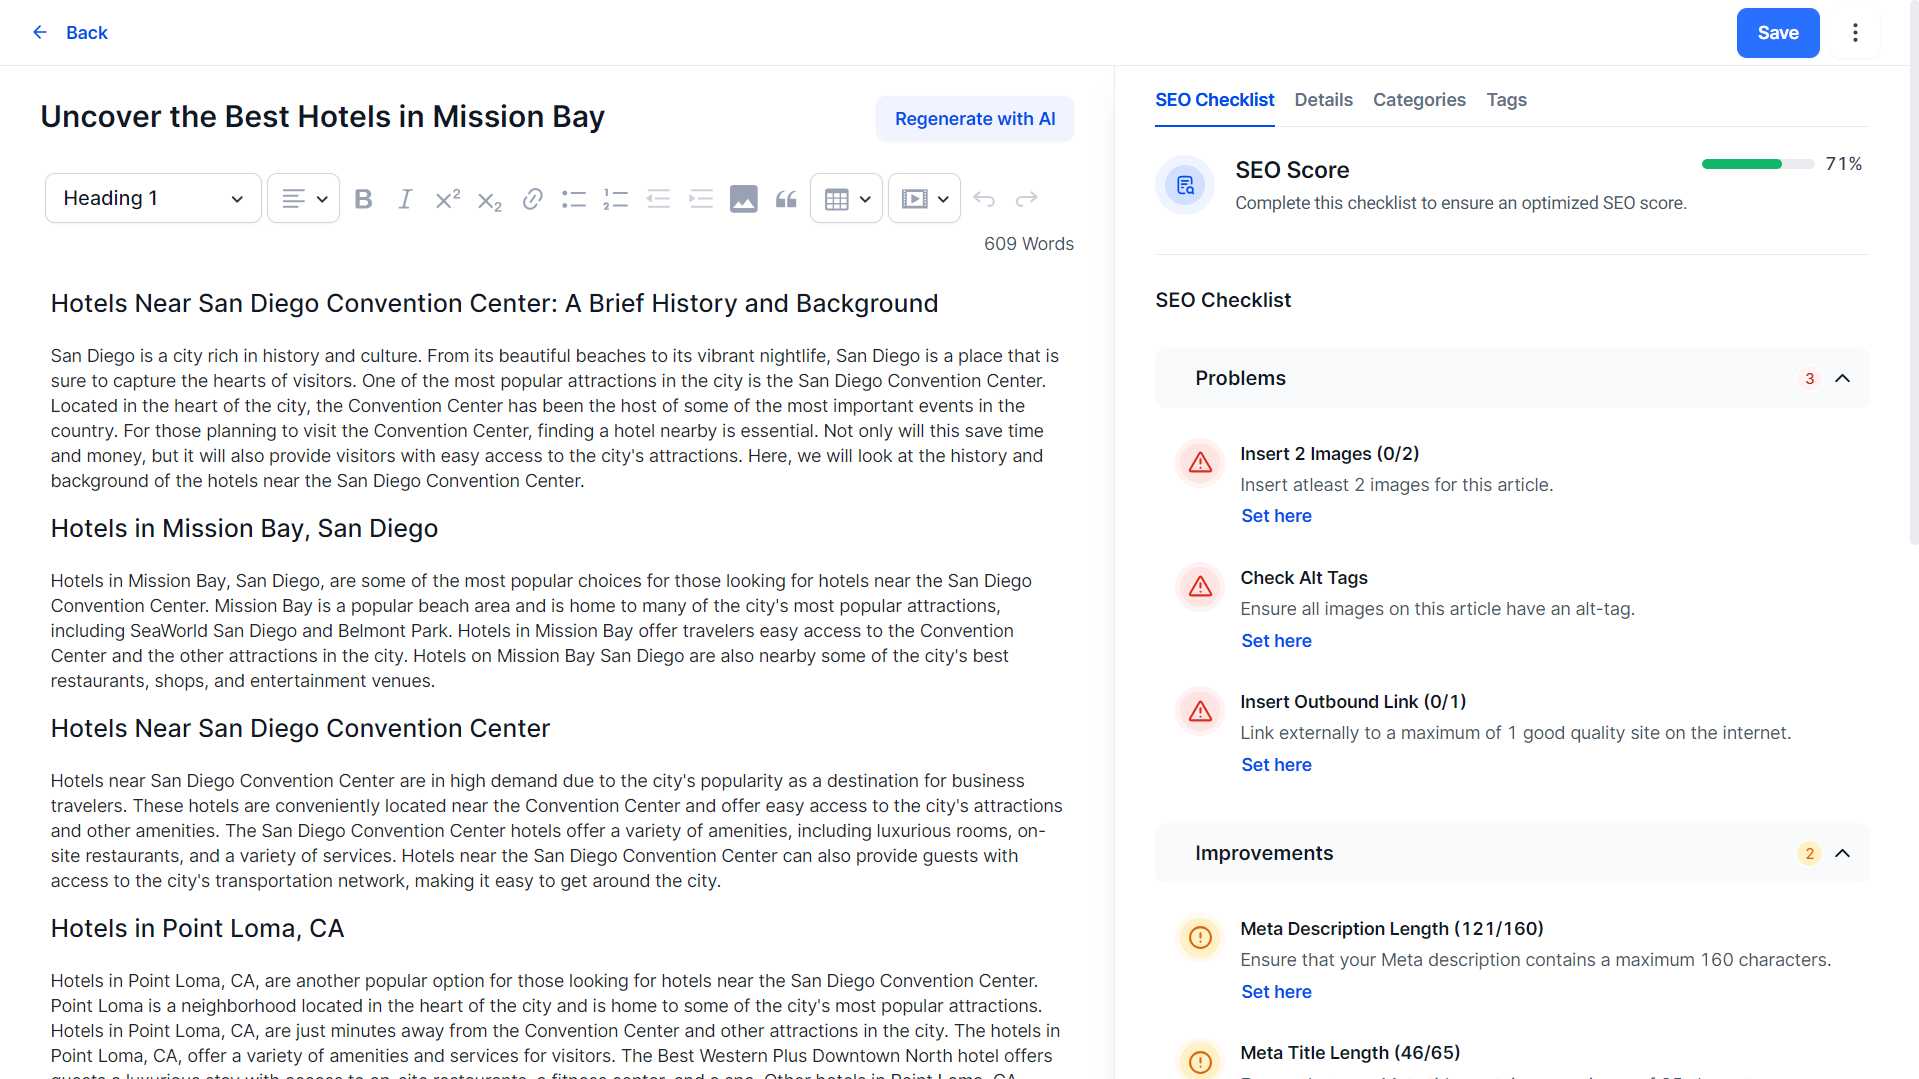The image size is (1919, 1079).
Task: Click the 'Hotels in Mission Bay, San Diego' heading
Action: pyautogui.click(x=244, y=528)
